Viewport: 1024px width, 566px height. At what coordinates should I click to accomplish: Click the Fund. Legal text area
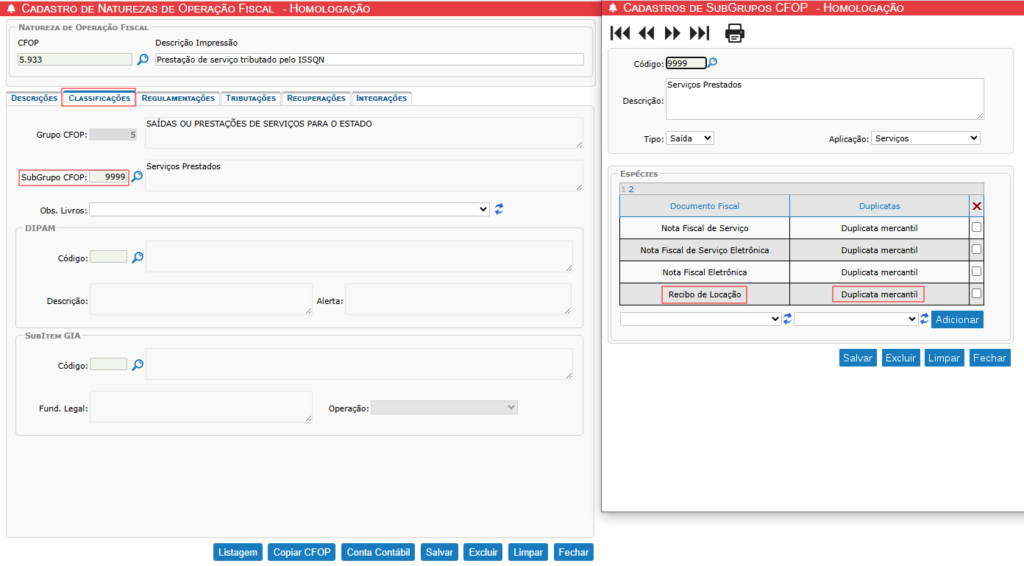201,407
